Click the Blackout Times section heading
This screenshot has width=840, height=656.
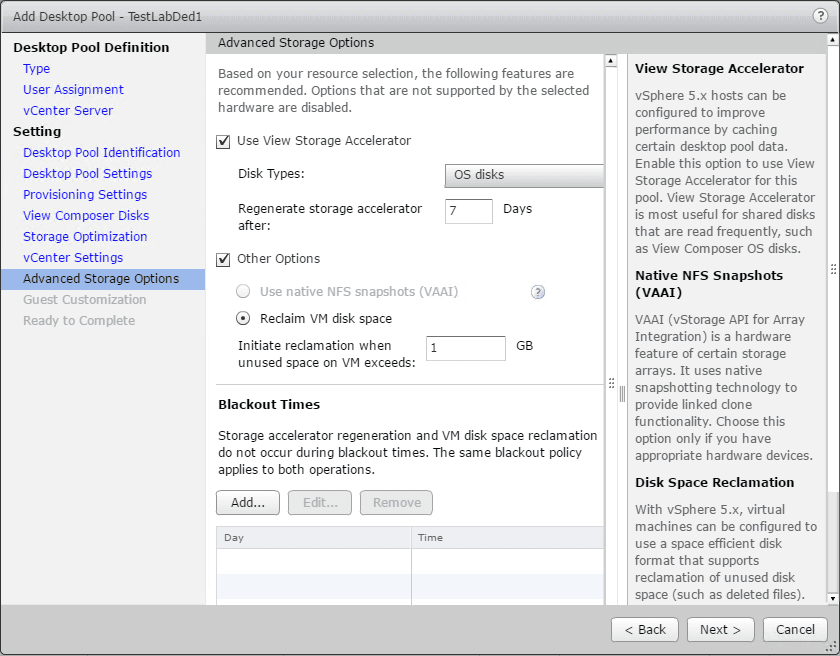(x=269, y=404)
